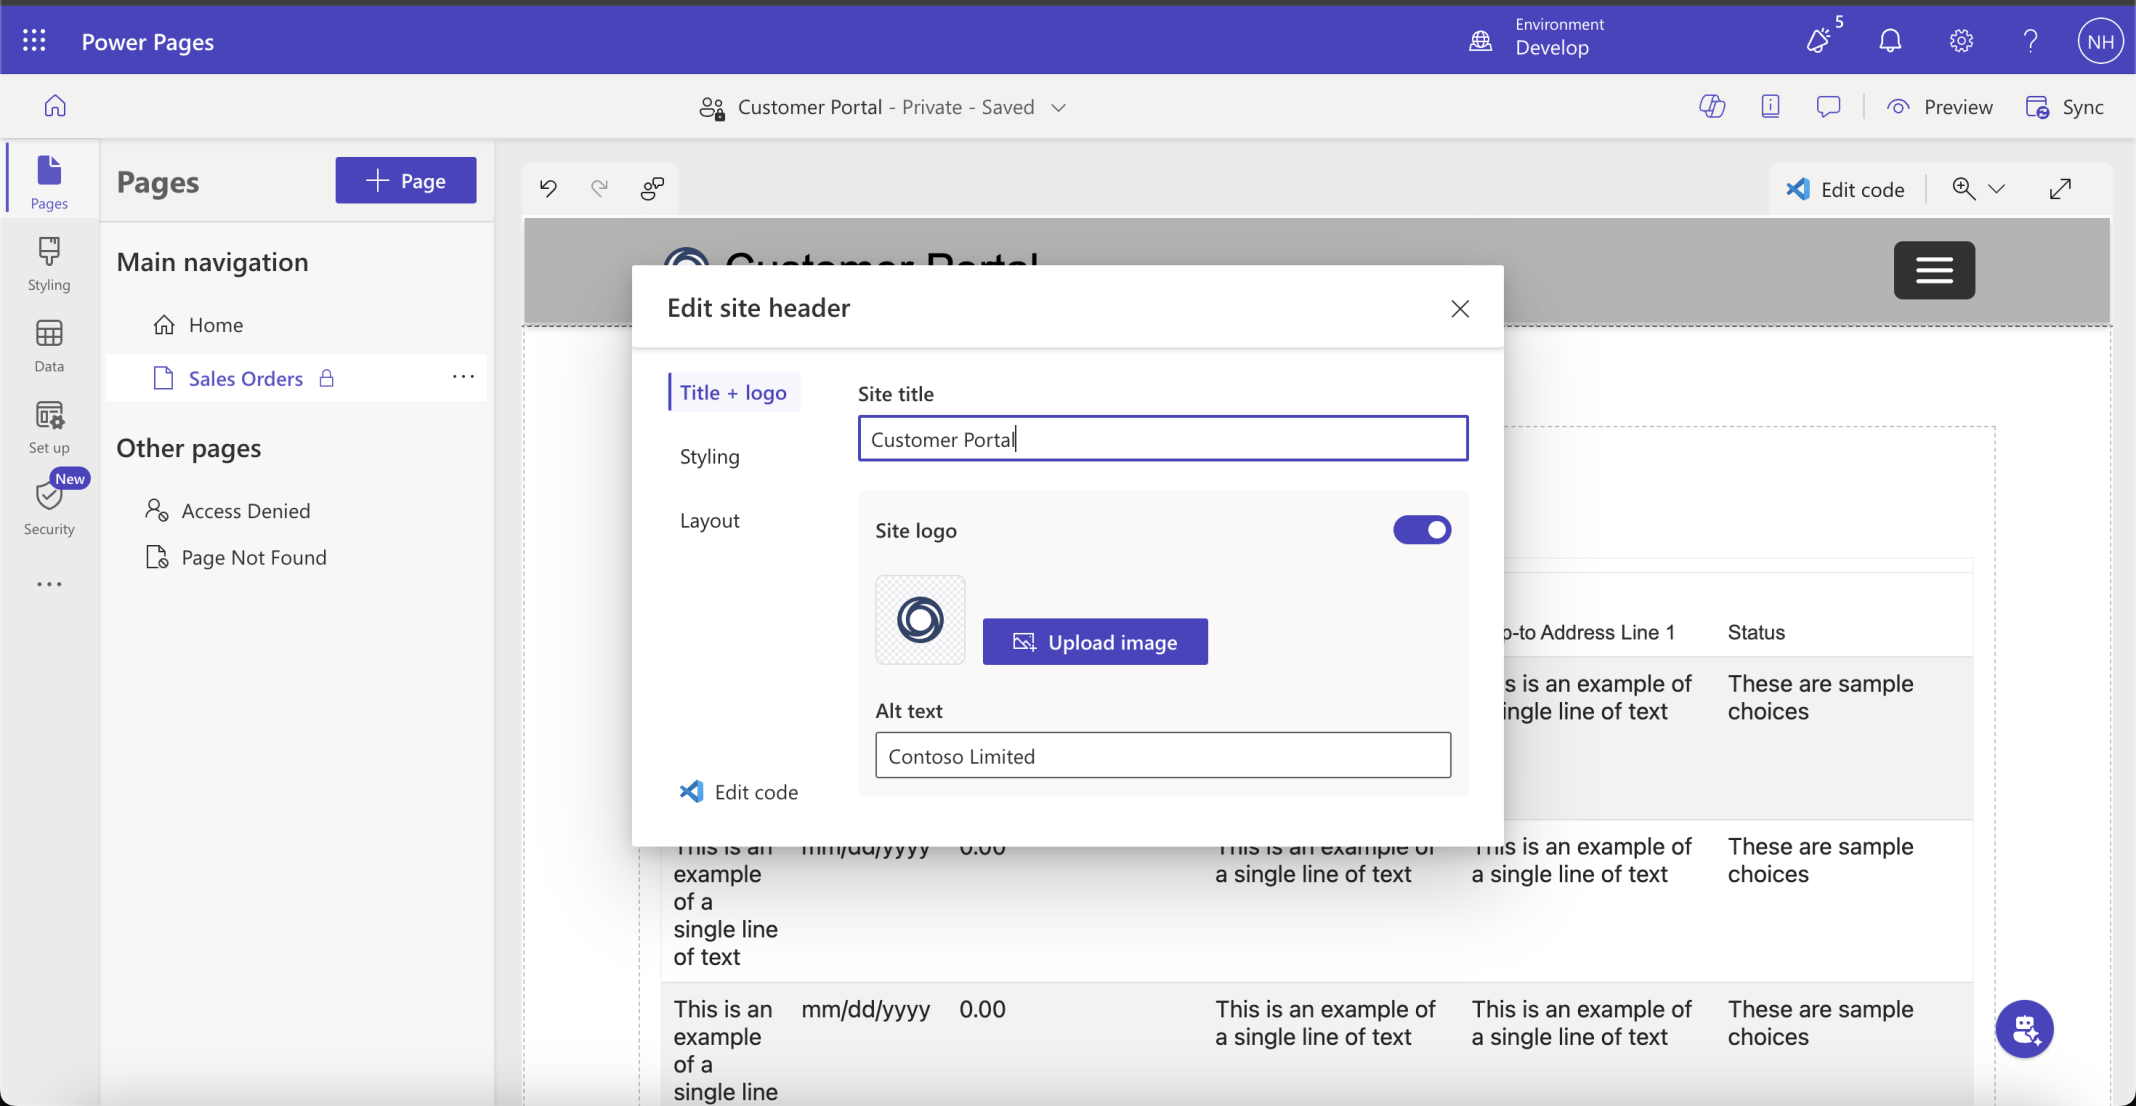Click the undo arrow in toolbar
The image size is (2136, 1106).
click(x=548, y=188)
